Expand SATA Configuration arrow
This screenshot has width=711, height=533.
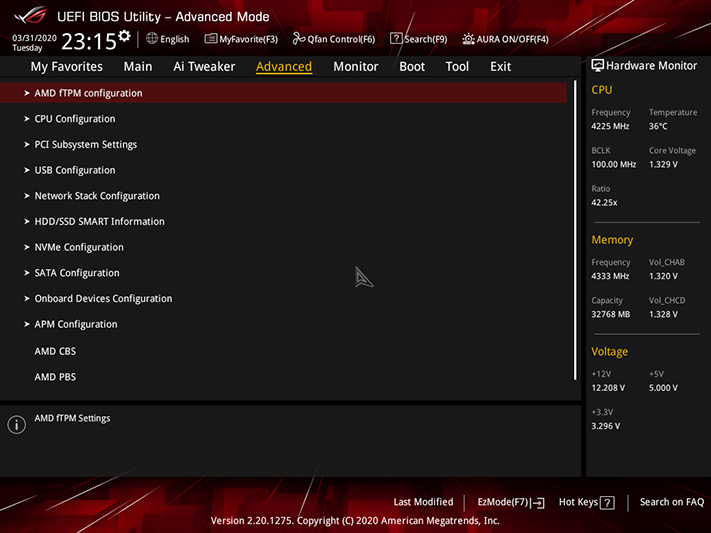tap(27, 273)
